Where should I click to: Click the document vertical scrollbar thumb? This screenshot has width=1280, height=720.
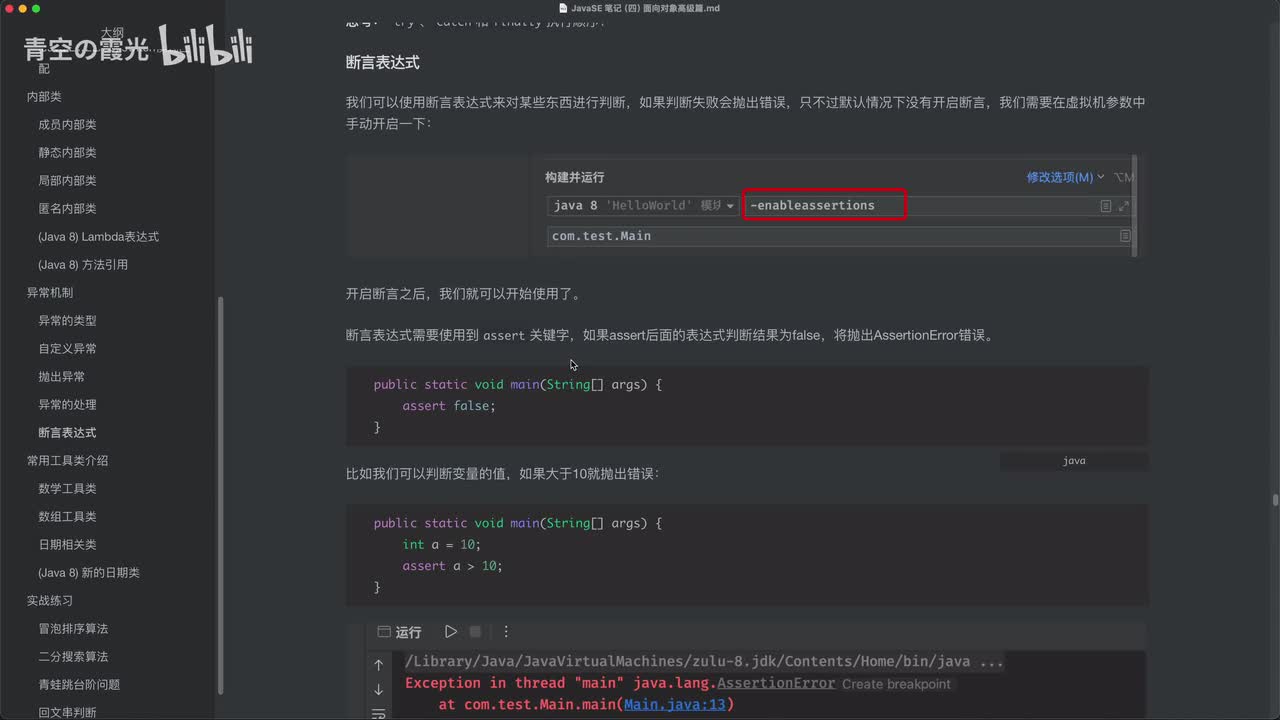tap(1275, 500)
